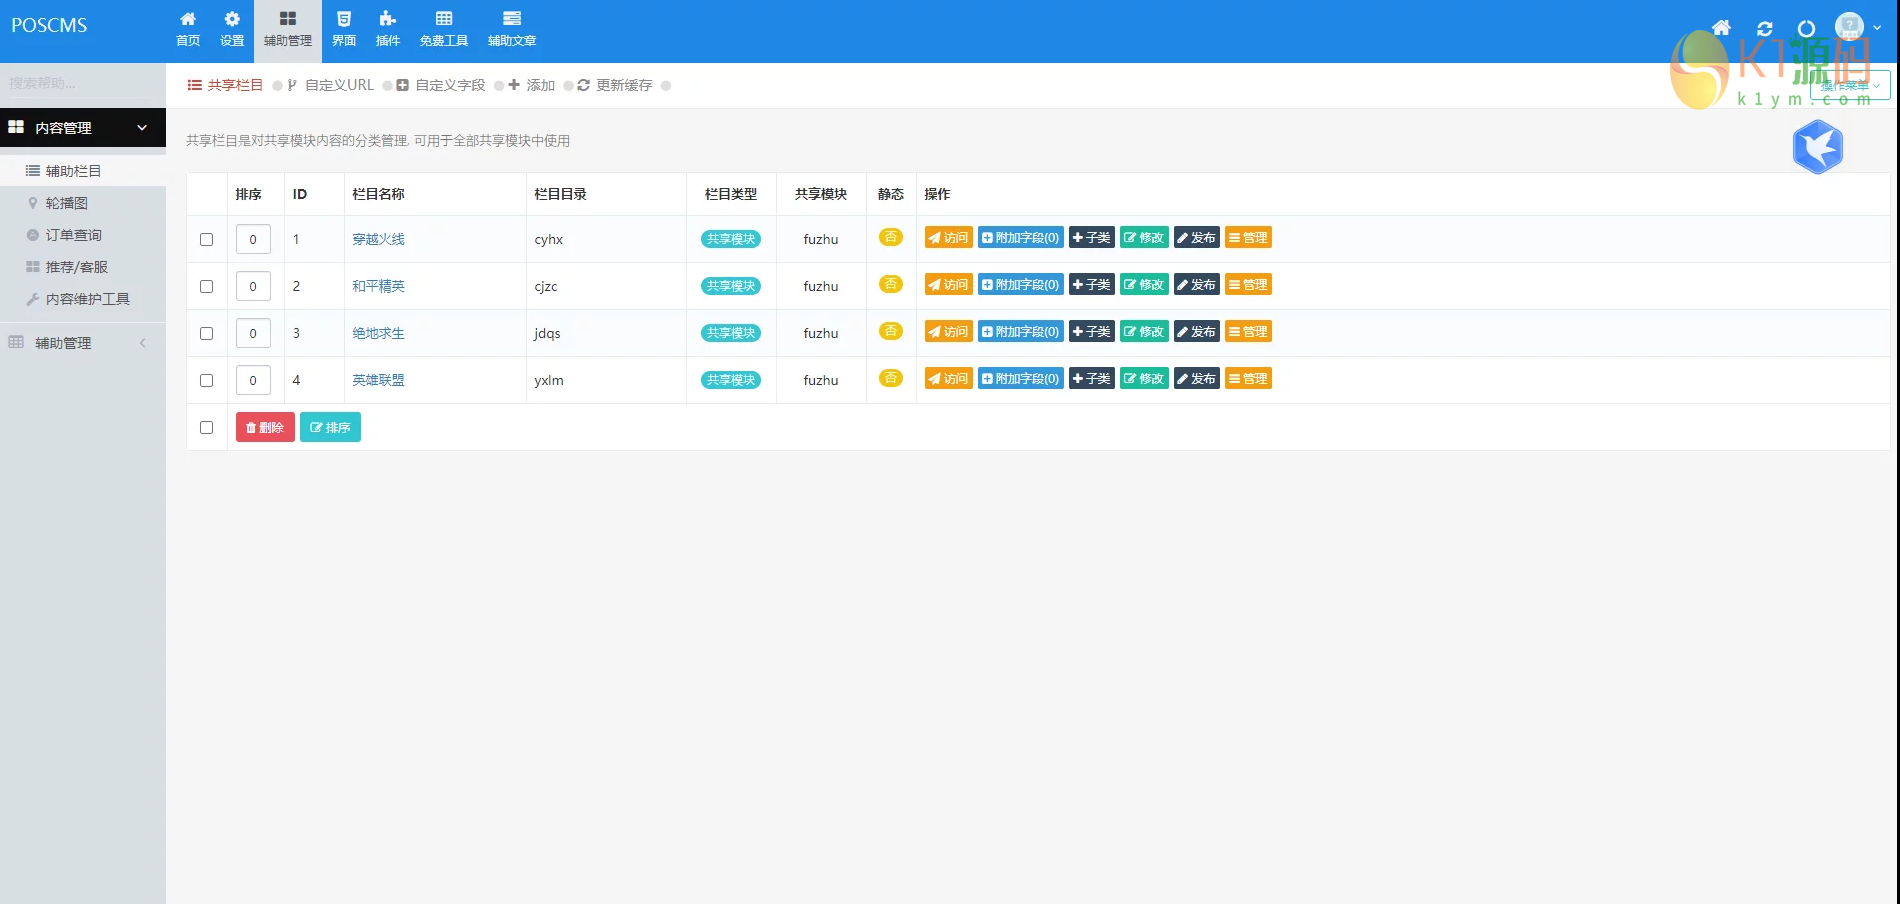Tick the checkbox for the 穿越火线 row
Image resolution: width=1900 pixels, height=904 pixels.
point(207,240)
